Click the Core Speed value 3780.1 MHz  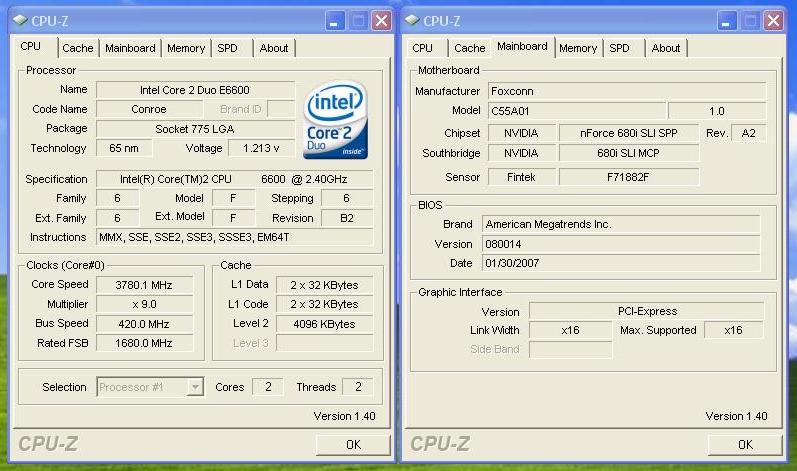[x=144, y=285]
